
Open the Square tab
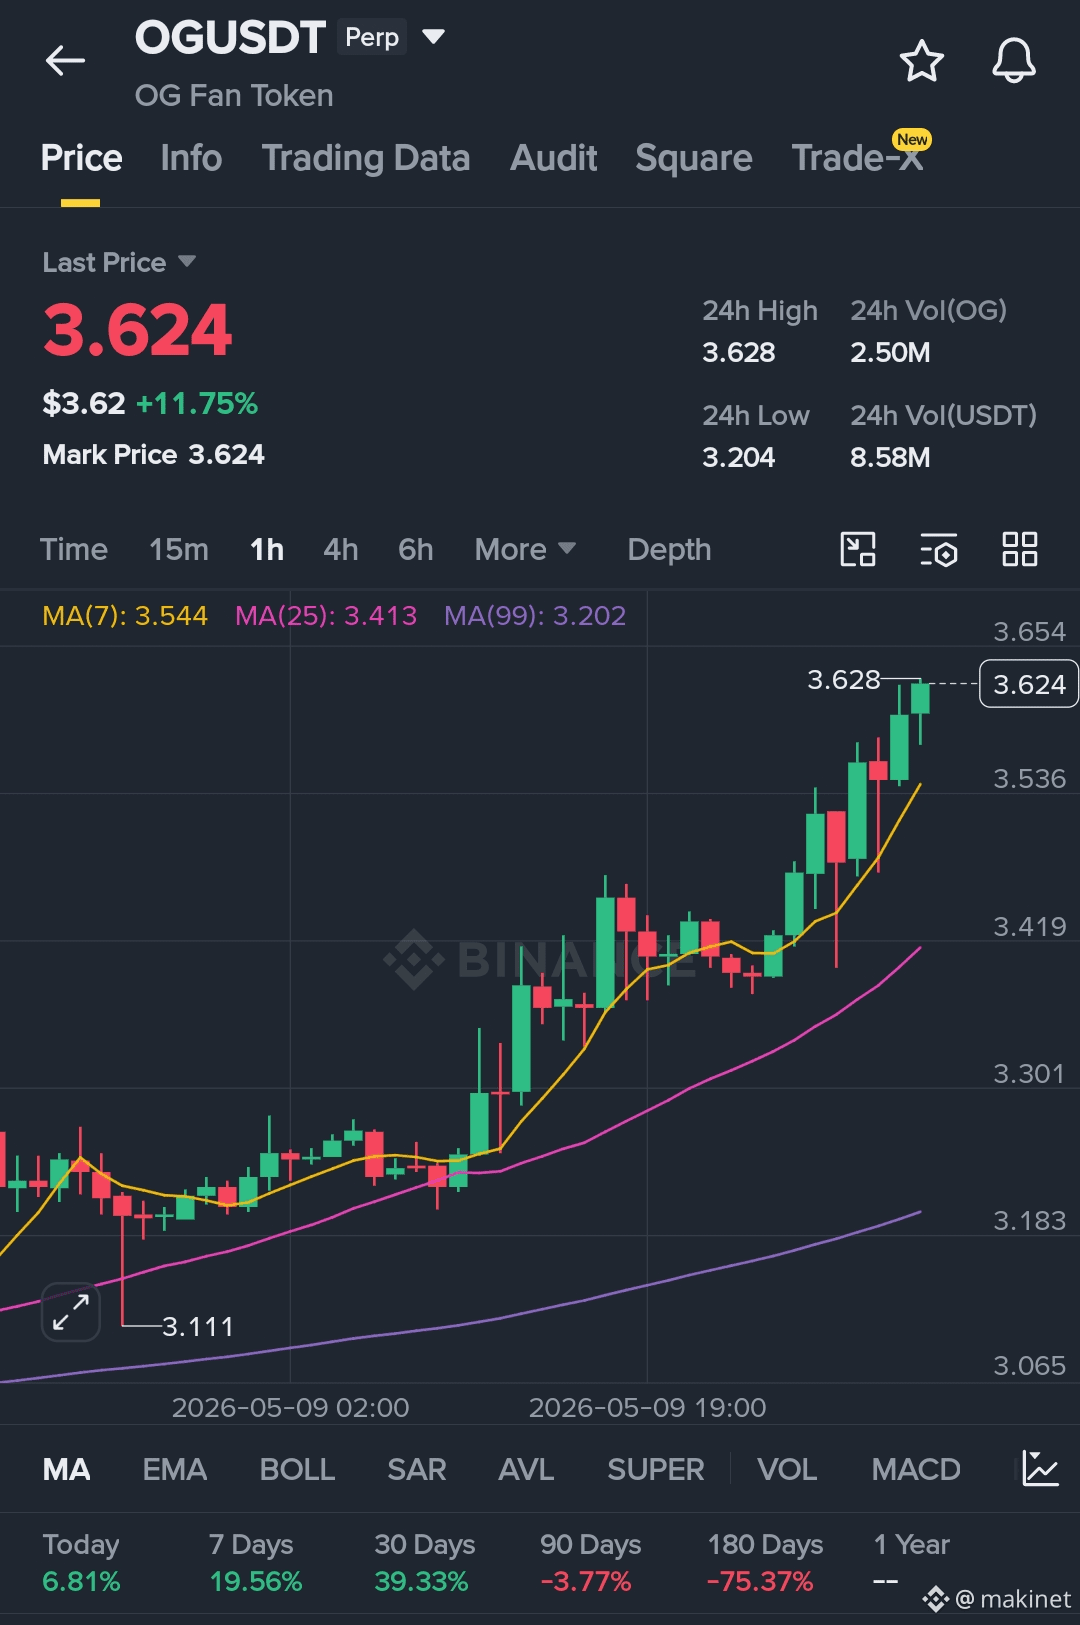pos(694,158)
